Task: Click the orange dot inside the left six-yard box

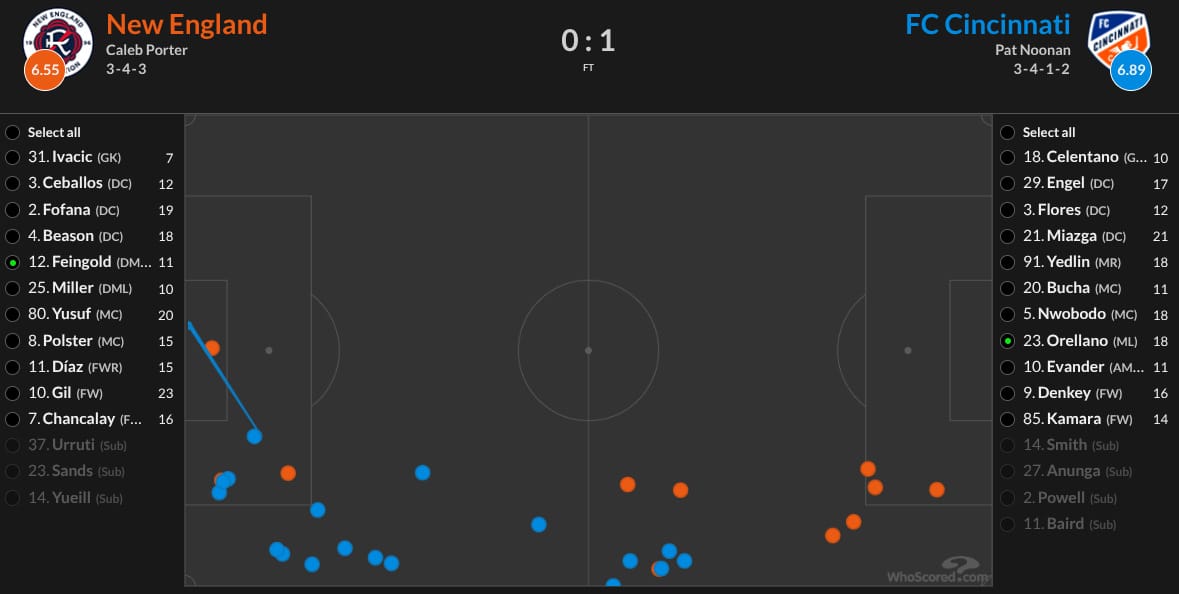Action: (x=212, y=348)
